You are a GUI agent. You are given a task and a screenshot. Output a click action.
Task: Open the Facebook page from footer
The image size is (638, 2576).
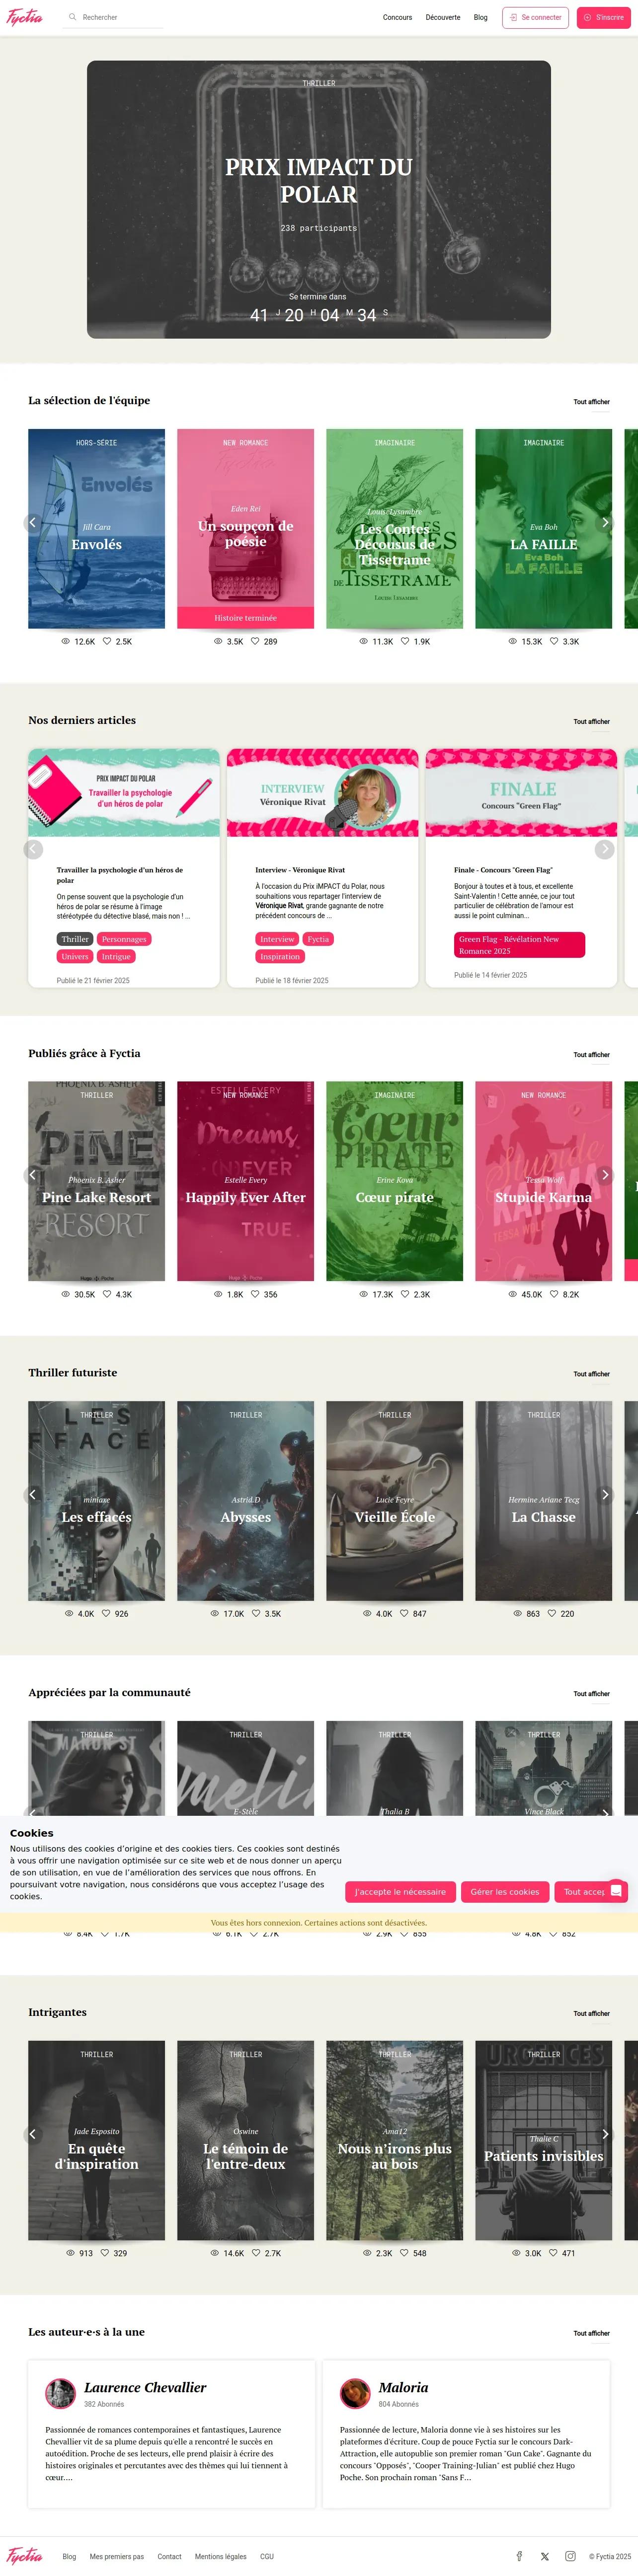tap(519, 2555)
